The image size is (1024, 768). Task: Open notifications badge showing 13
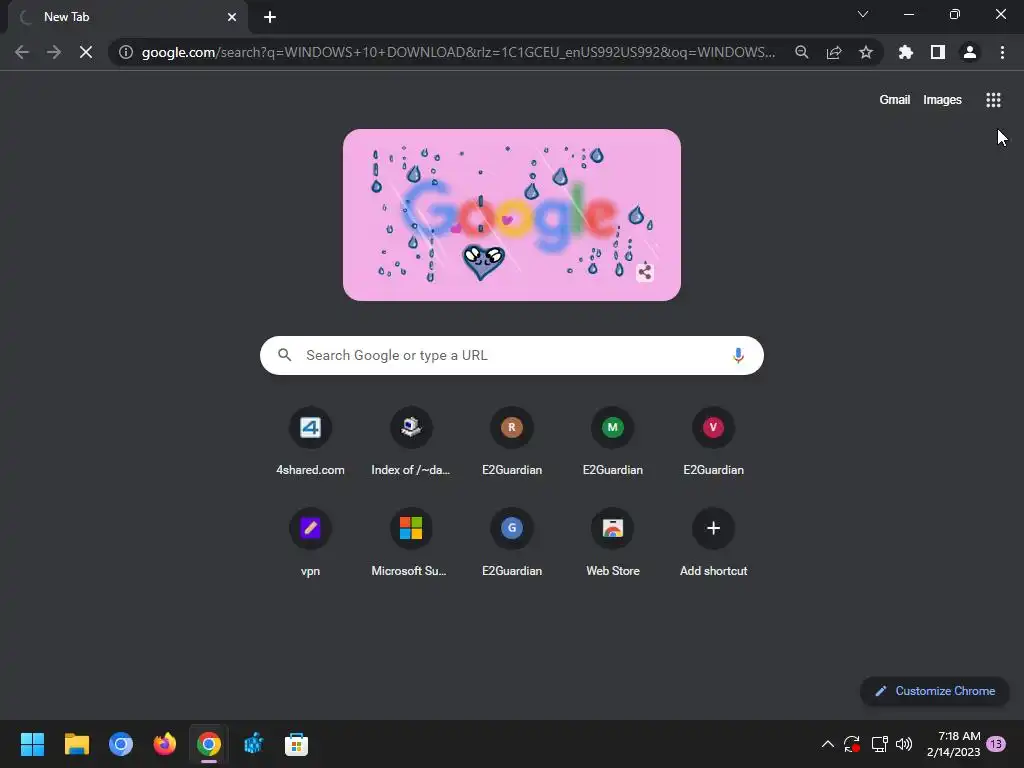coord(996,744)
